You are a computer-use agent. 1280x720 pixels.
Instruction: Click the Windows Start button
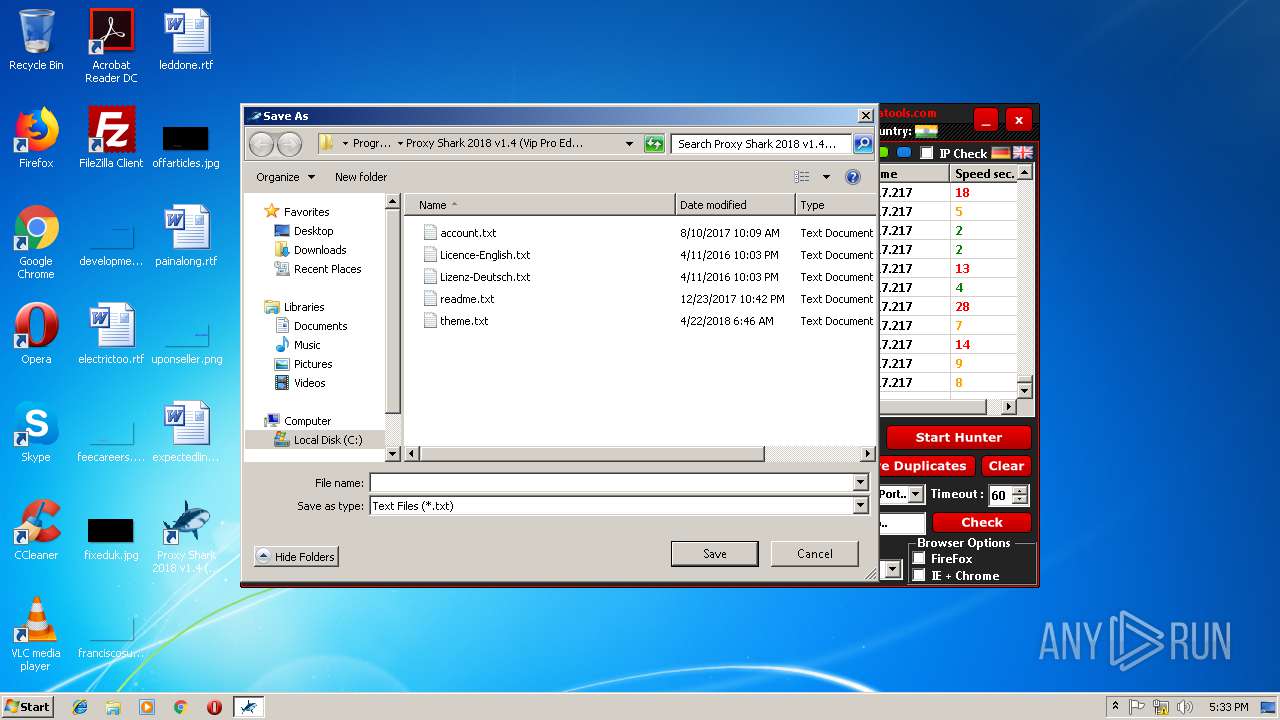pos(28,707)
